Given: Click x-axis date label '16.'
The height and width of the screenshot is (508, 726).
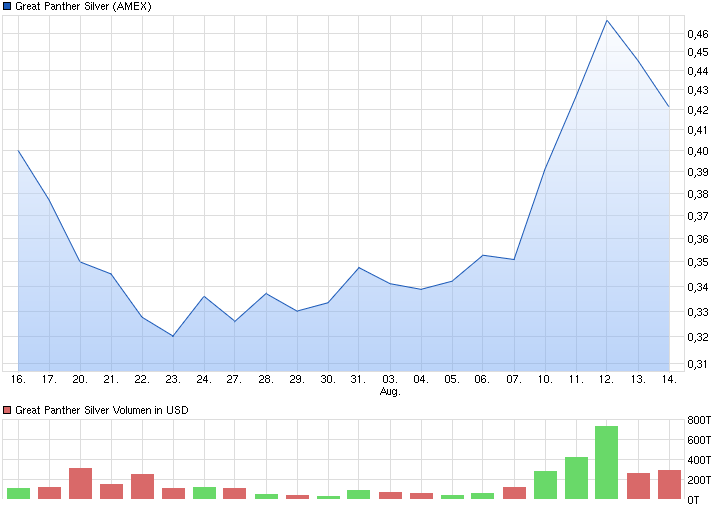Looking at the screenshot, I should [x=18, y=379].
